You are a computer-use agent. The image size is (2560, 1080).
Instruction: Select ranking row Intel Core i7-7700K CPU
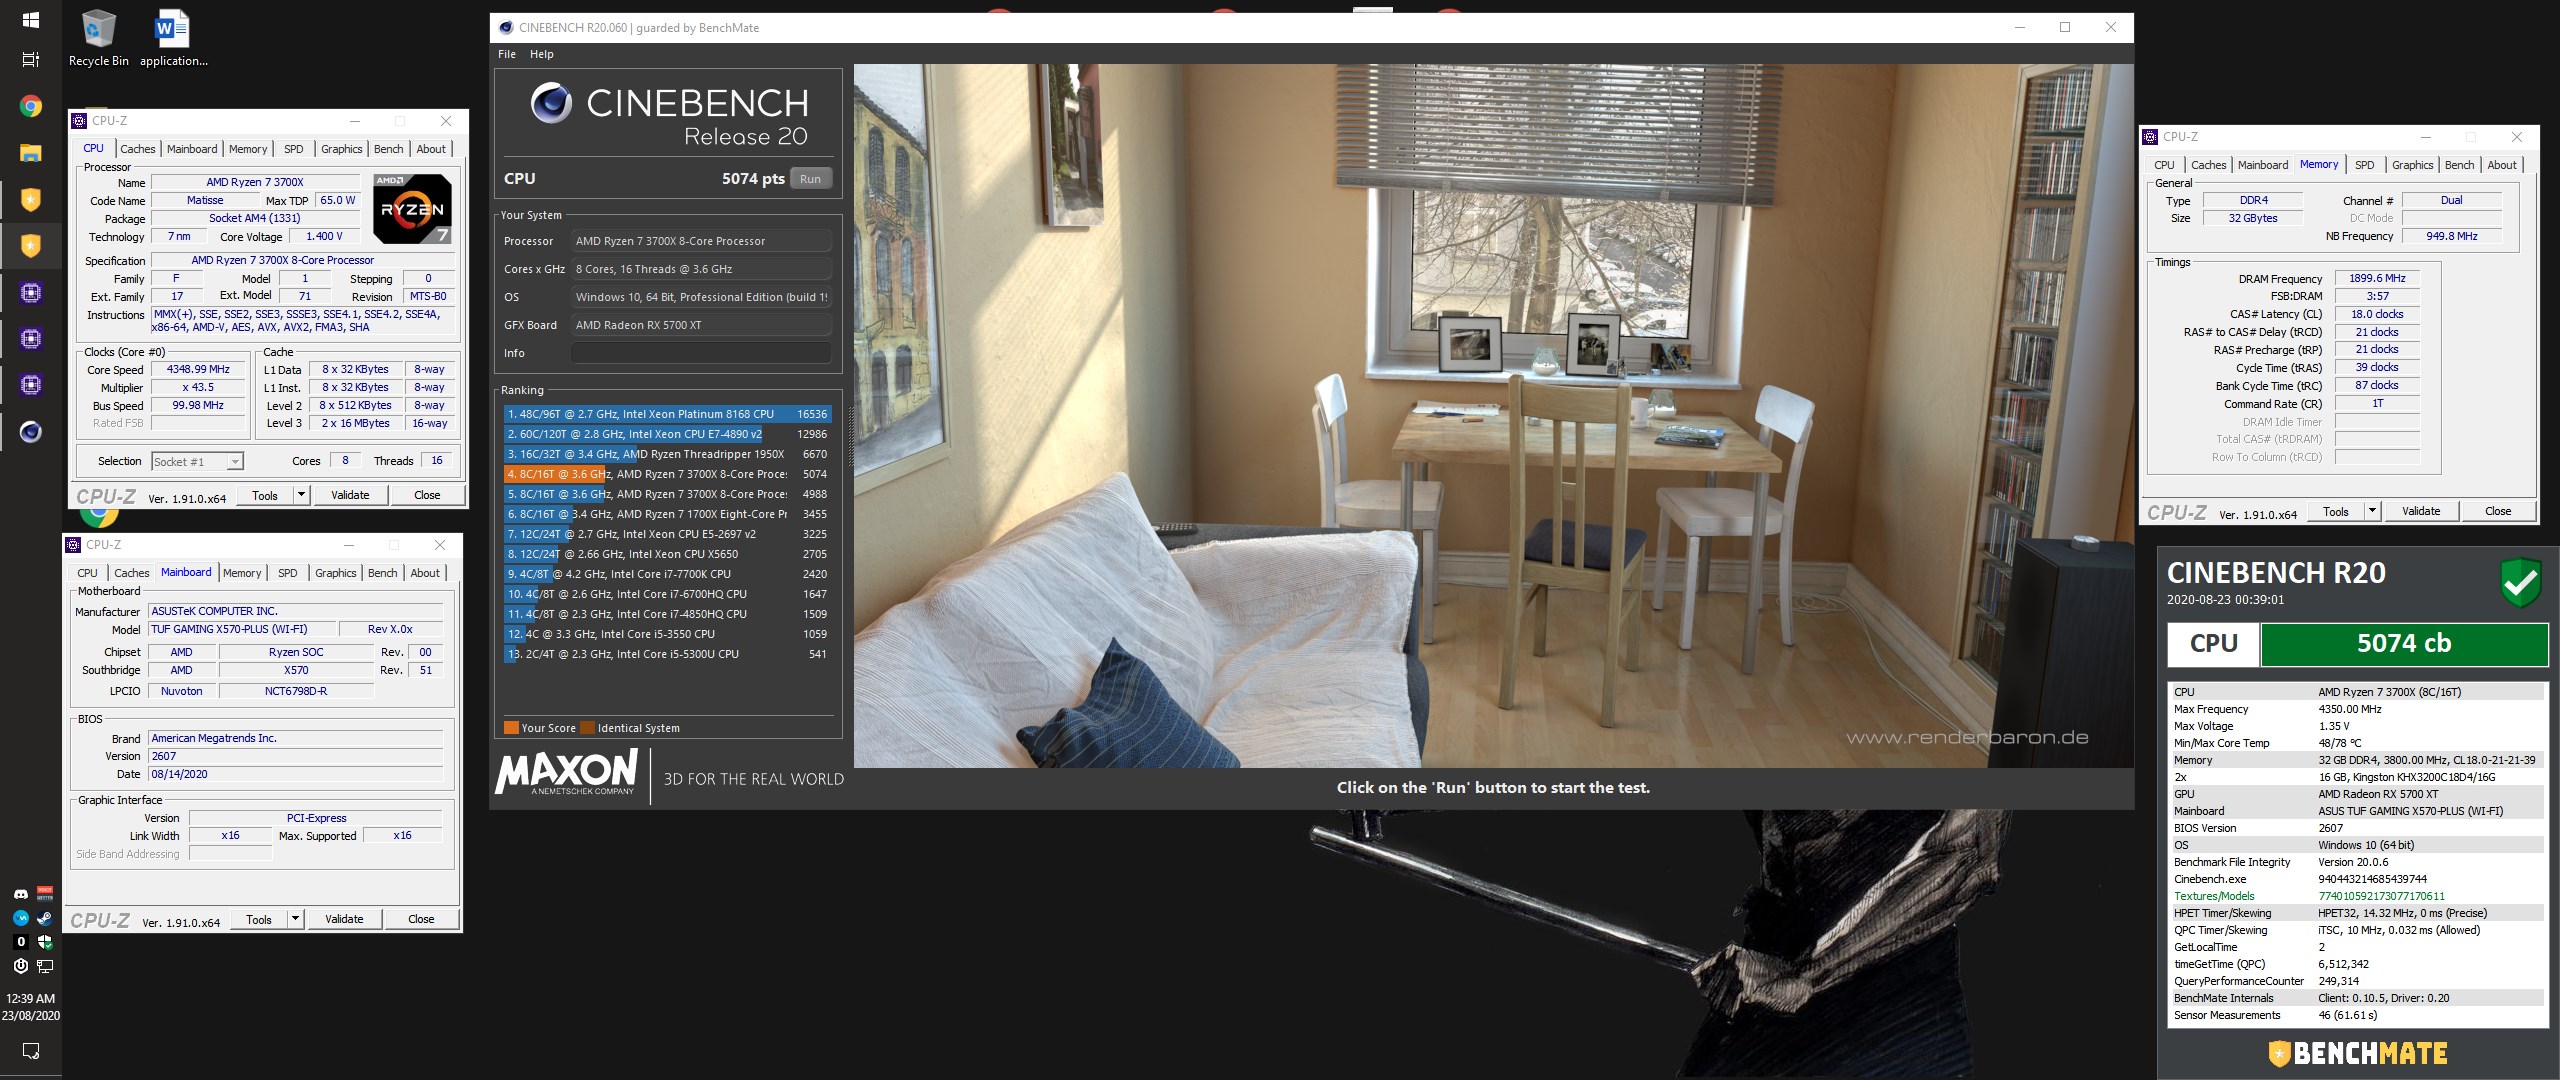[x=667, y=574]
